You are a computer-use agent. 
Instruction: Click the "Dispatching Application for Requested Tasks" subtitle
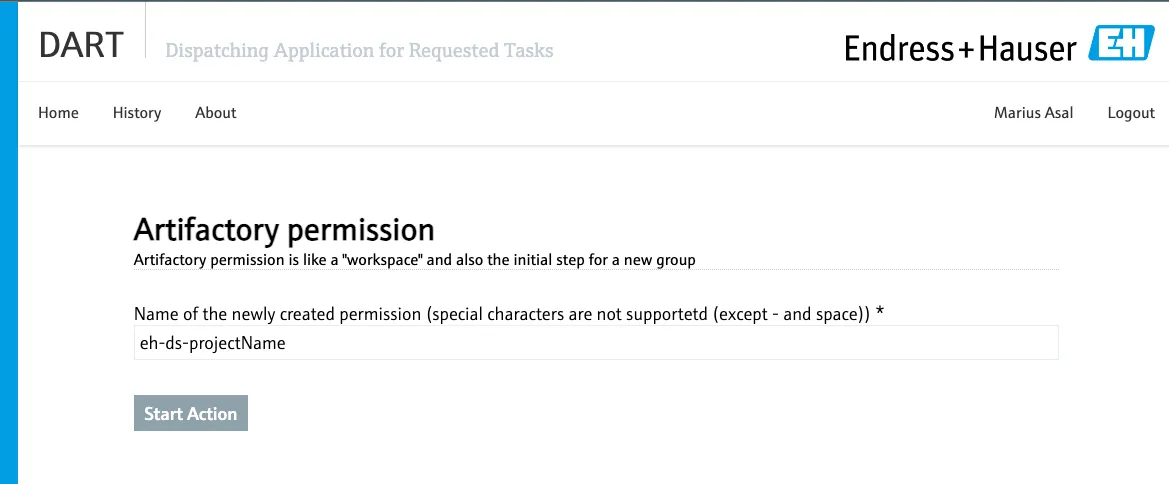(359, 50)
